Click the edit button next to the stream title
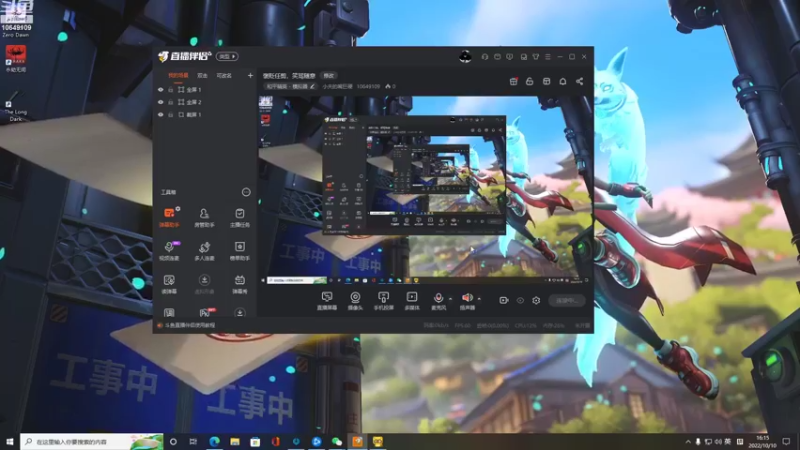The height and width of the screenshot is (450, 800). (x=329, y=76)
